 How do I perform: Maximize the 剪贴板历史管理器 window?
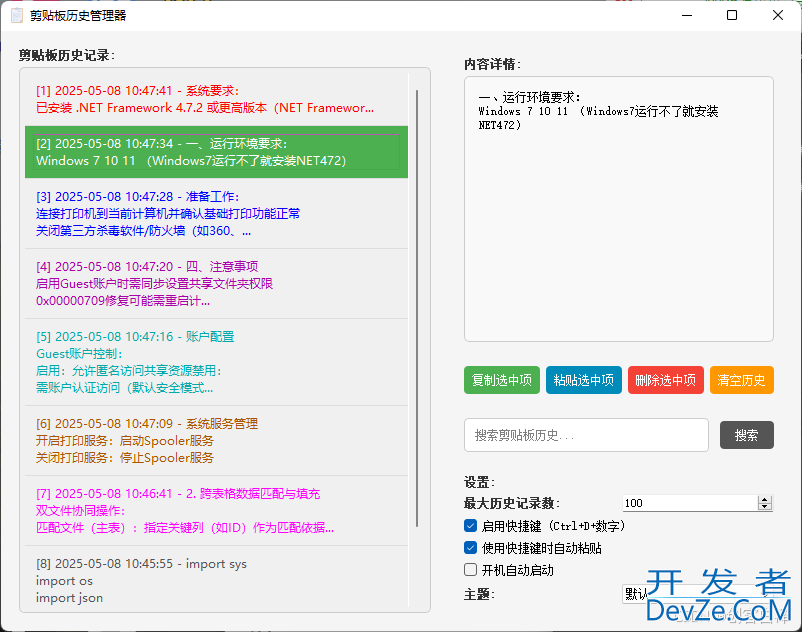tap(732, 15)
